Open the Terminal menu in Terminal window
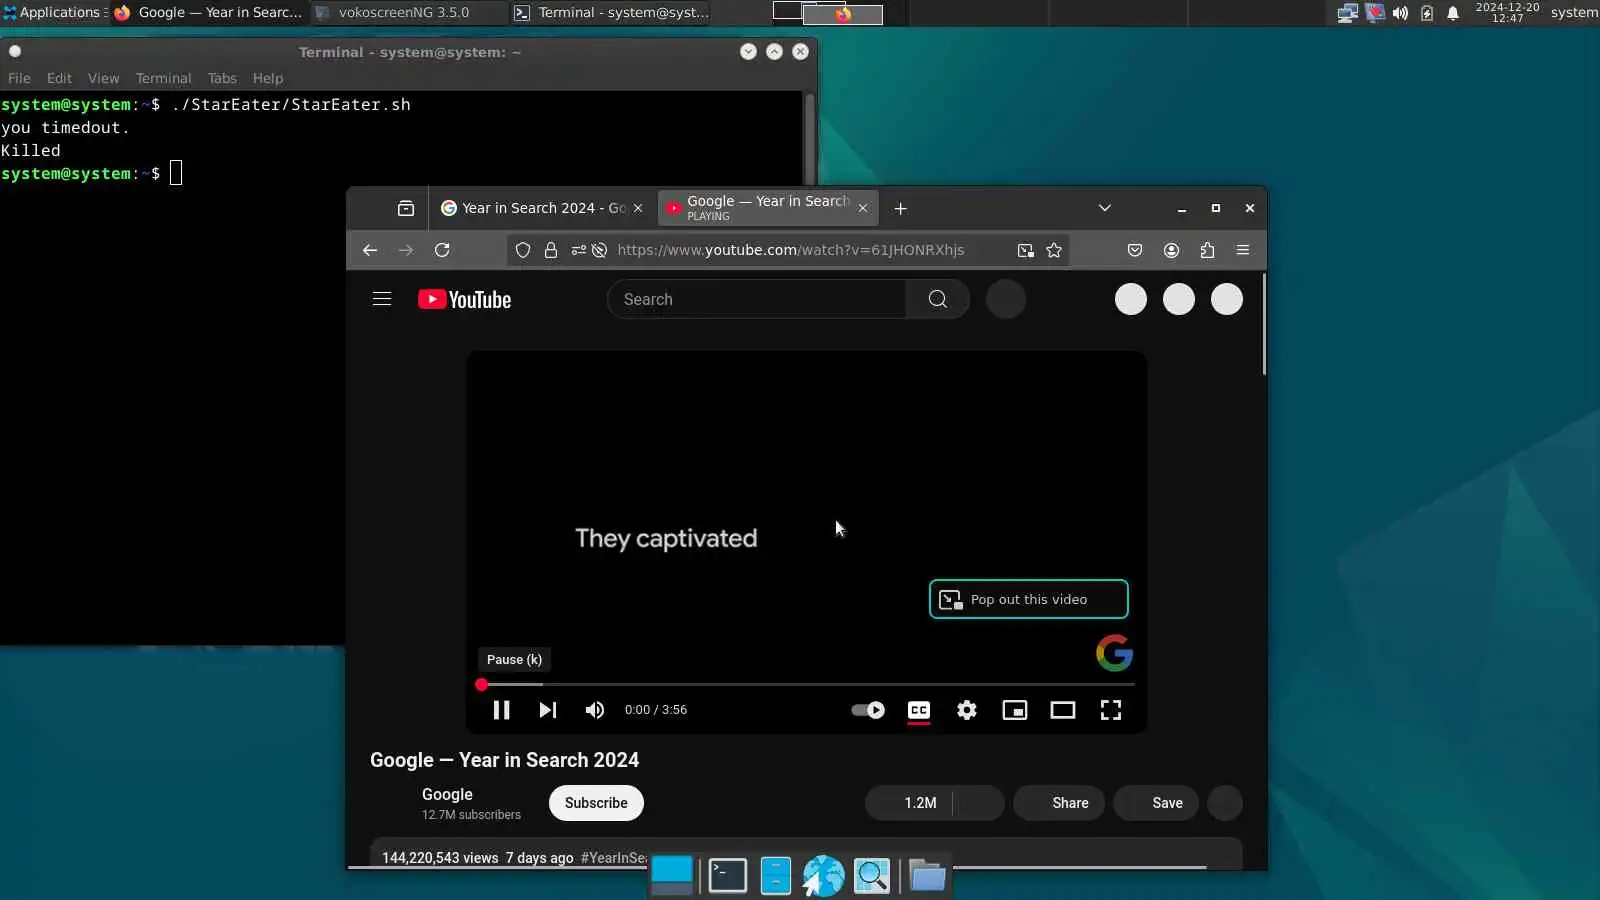The height and width of the screenshot is (900, 1600). coord(163,78)
